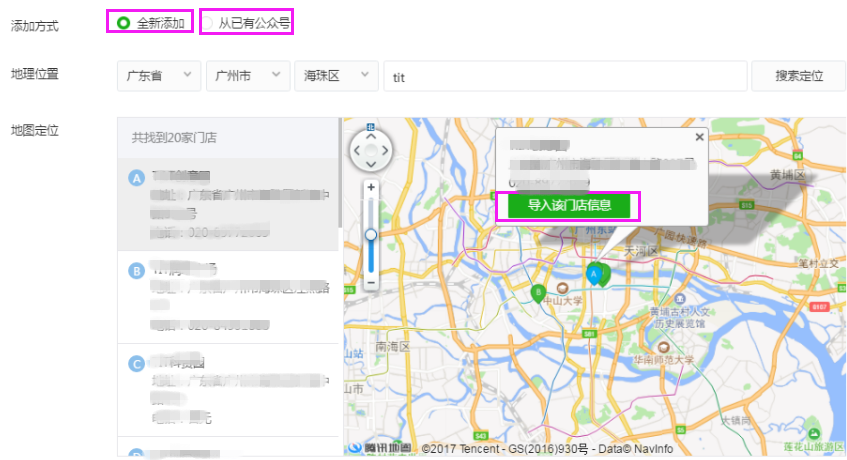Click the 天河区 label on map
The width and height of the screenshot is (847, 460).
[641, 251]
